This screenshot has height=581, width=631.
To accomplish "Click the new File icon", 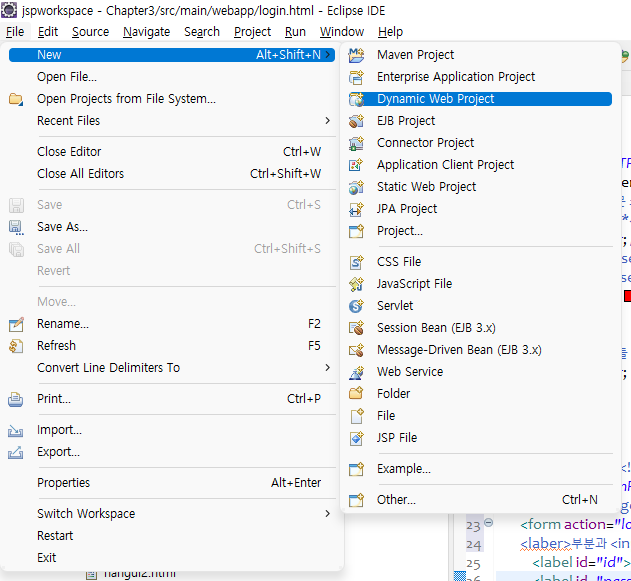I will (x=357, y=416).
